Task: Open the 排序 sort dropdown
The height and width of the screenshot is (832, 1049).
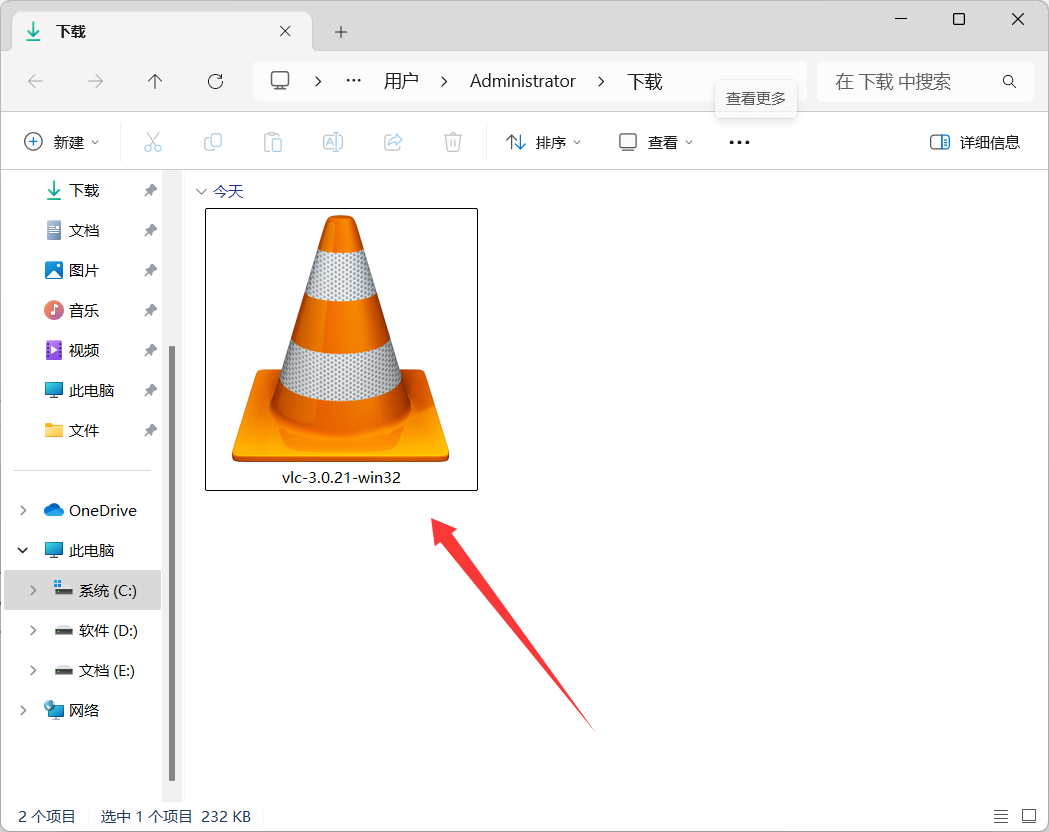Action: pyautogui.click(x=543, y=142)
